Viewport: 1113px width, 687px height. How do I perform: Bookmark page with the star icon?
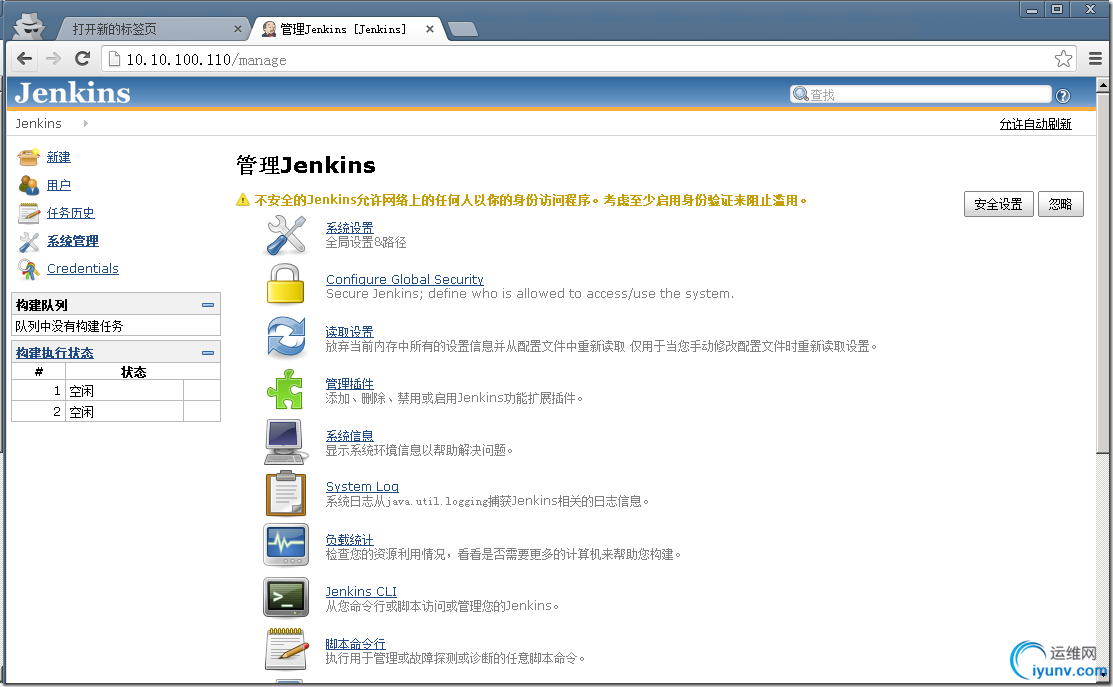pos(1063,59)
